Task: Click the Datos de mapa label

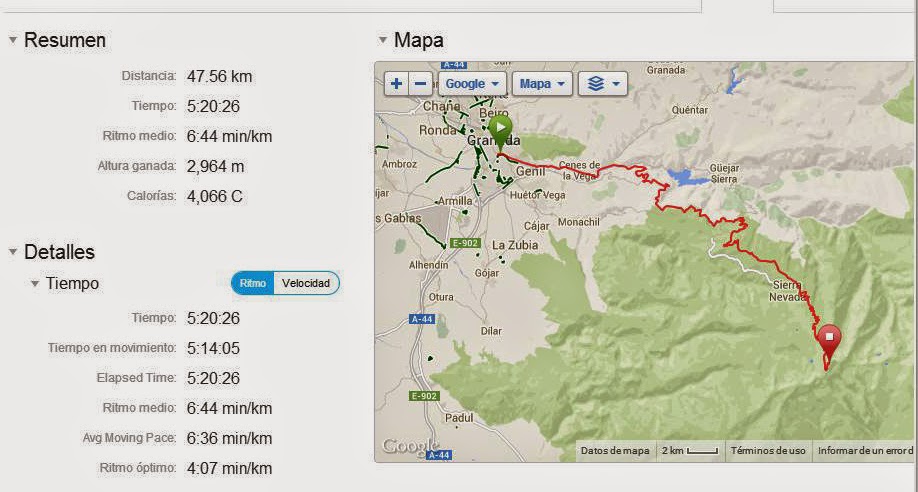Action: tap(615, 451)
